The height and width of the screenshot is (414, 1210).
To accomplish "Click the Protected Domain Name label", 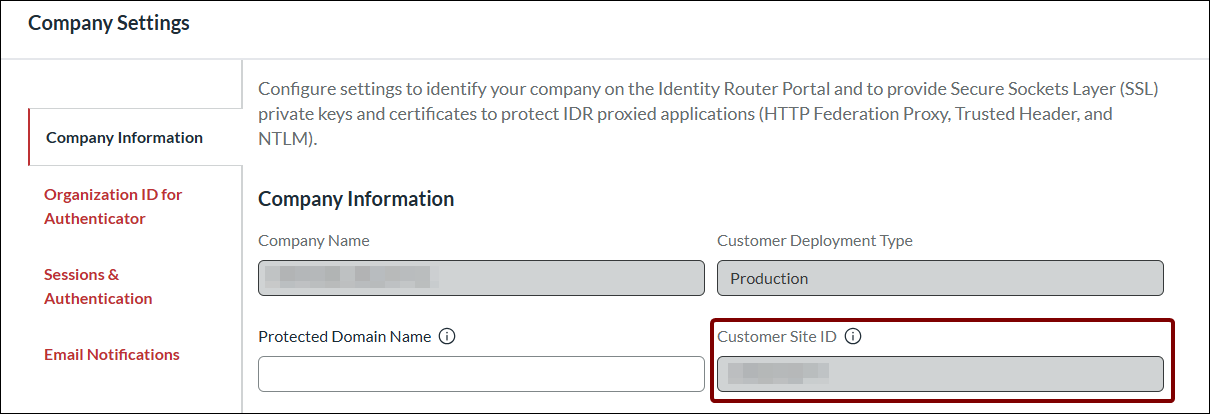I will (345, 337).
